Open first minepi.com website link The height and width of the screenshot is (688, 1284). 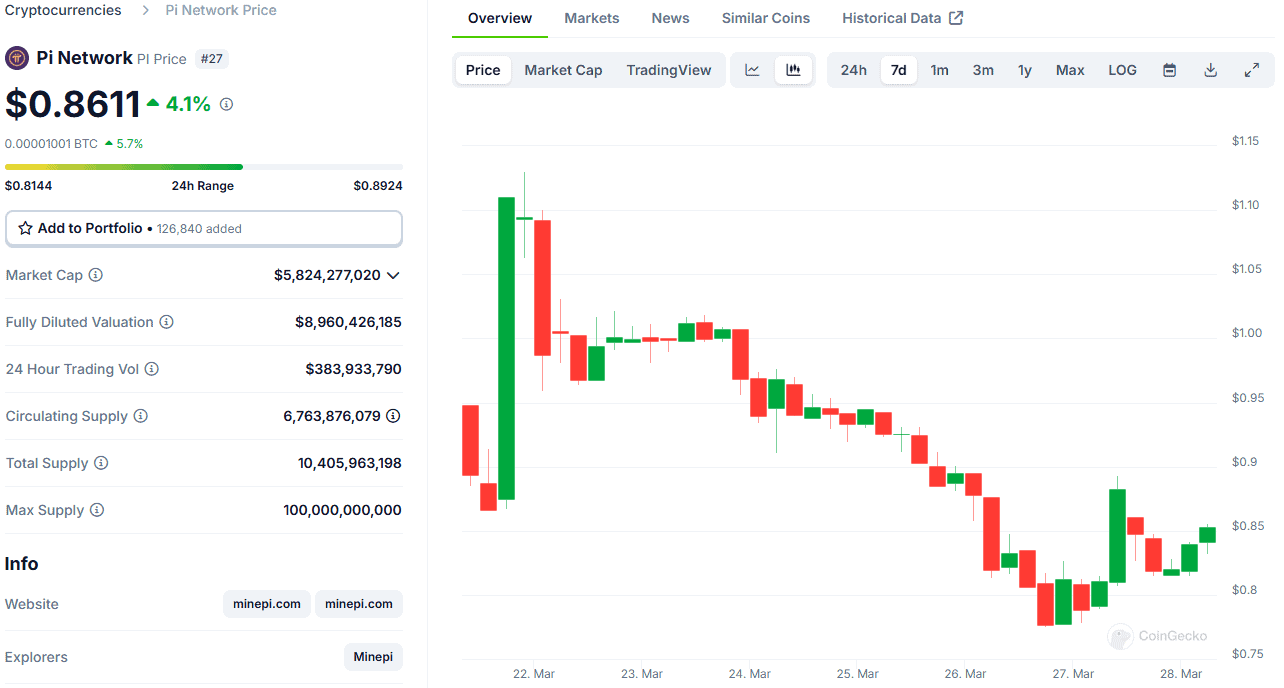[x=267, y=604]
